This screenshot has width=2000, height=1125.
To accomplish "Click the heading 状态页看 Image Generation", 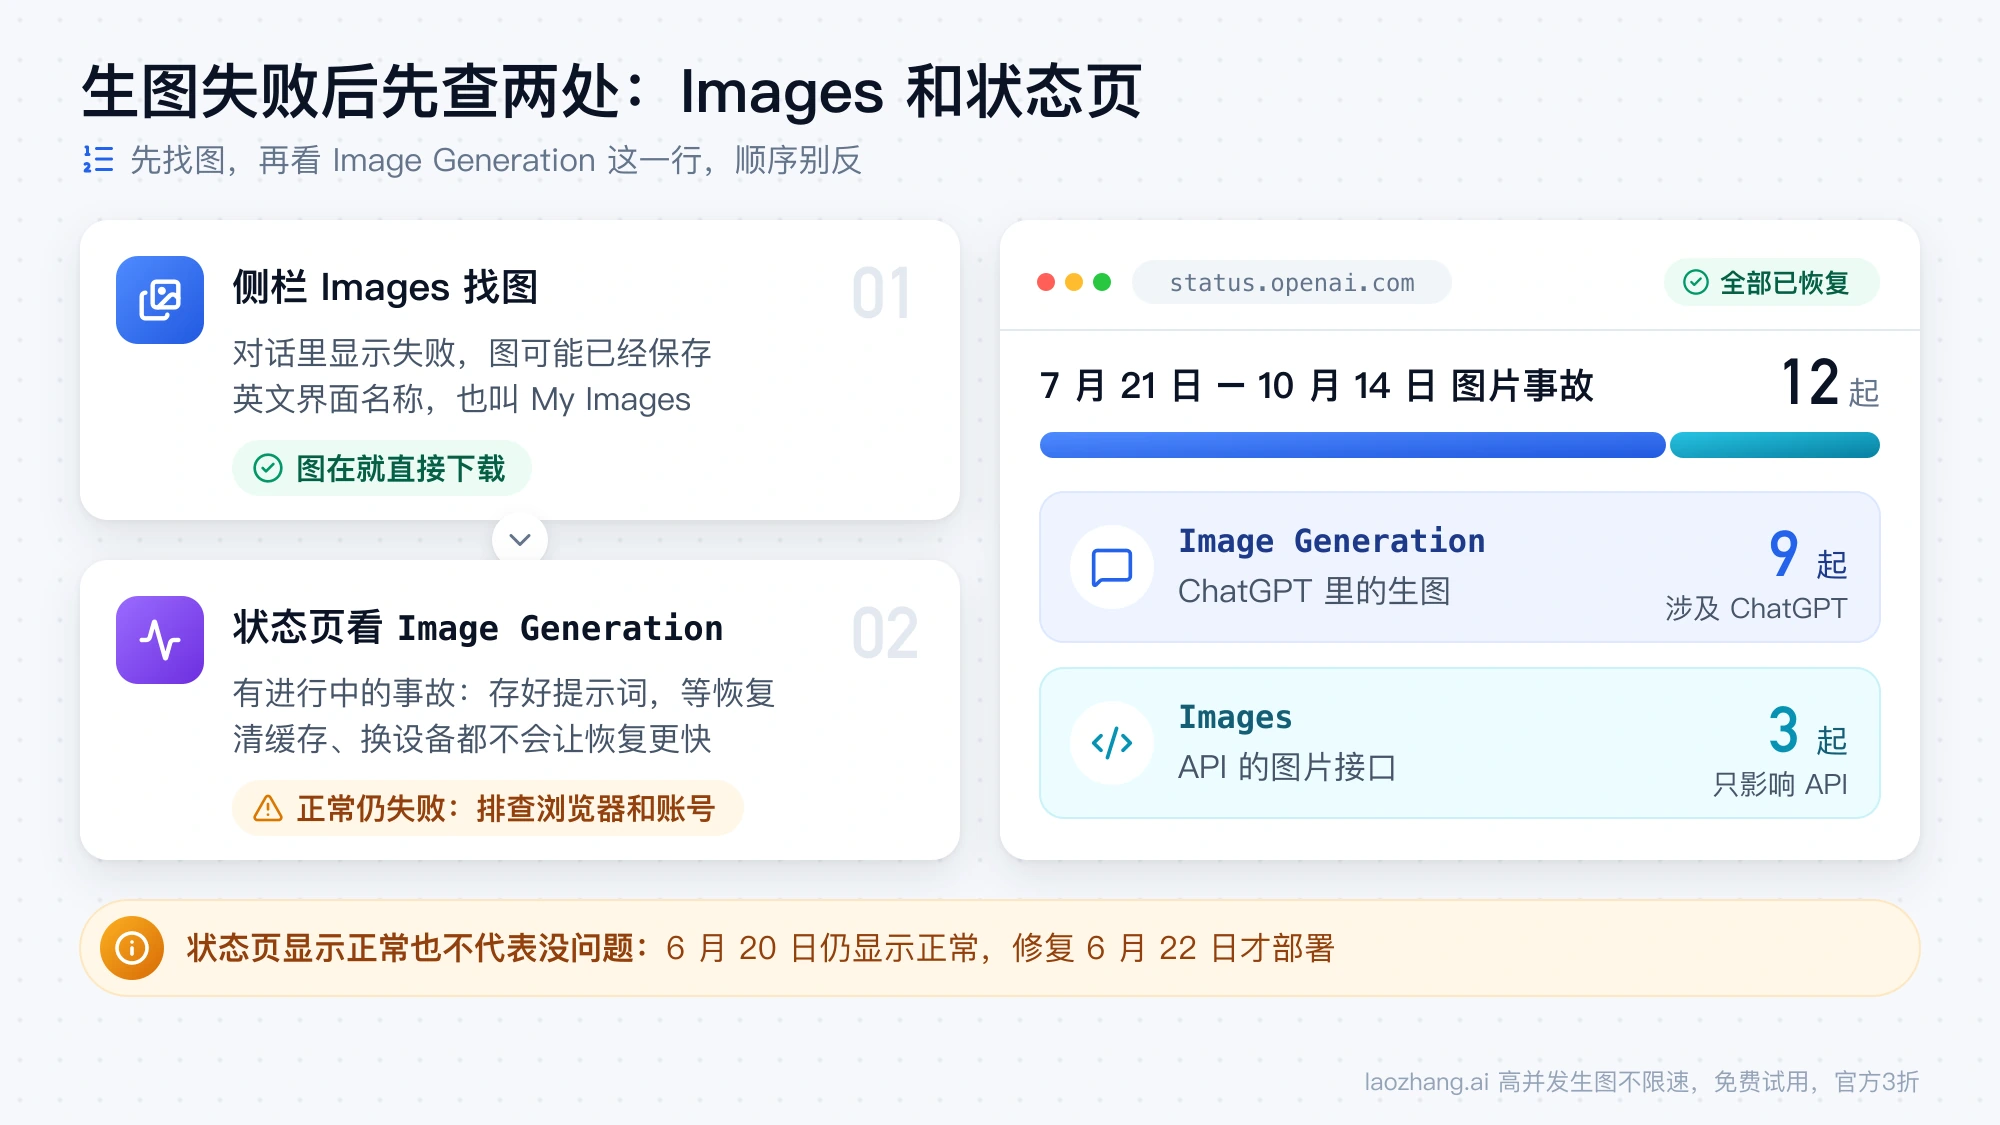I will (478, 628).
